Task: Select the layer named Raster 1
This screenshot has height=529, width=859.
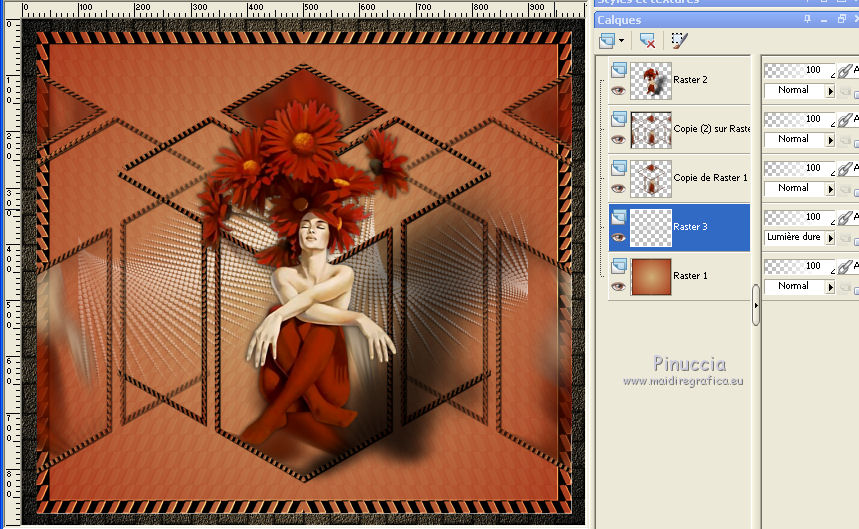Action: tap(690, 276)
